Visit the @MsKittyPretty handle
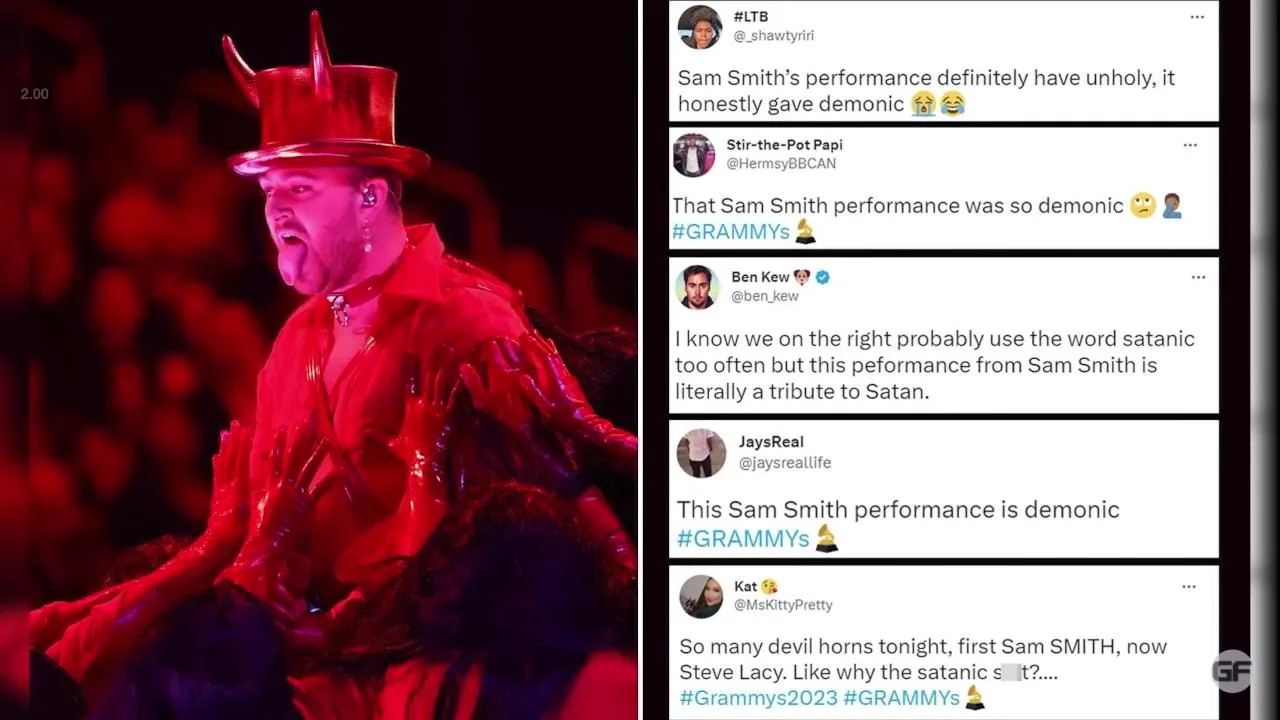1280x720 pixels. [x=784, y=605]
